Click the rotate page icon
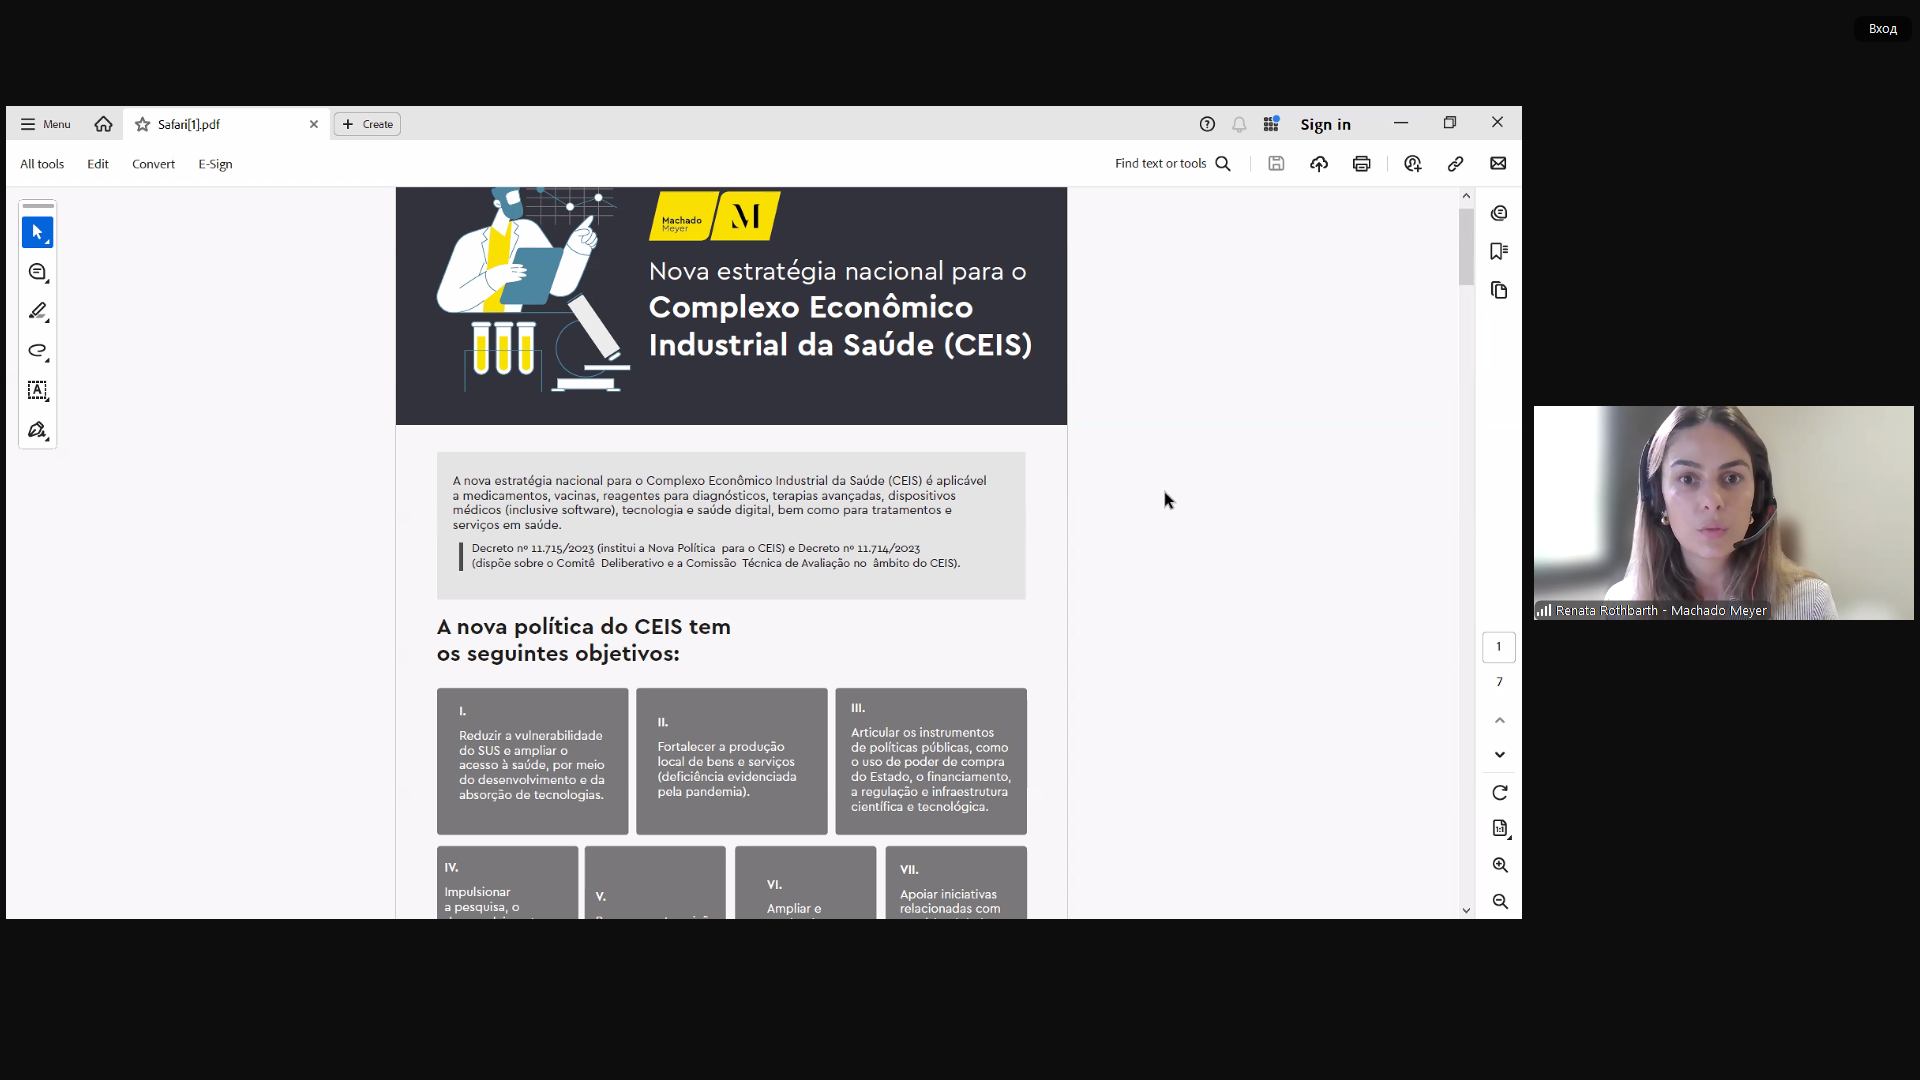 [1499, 793]
